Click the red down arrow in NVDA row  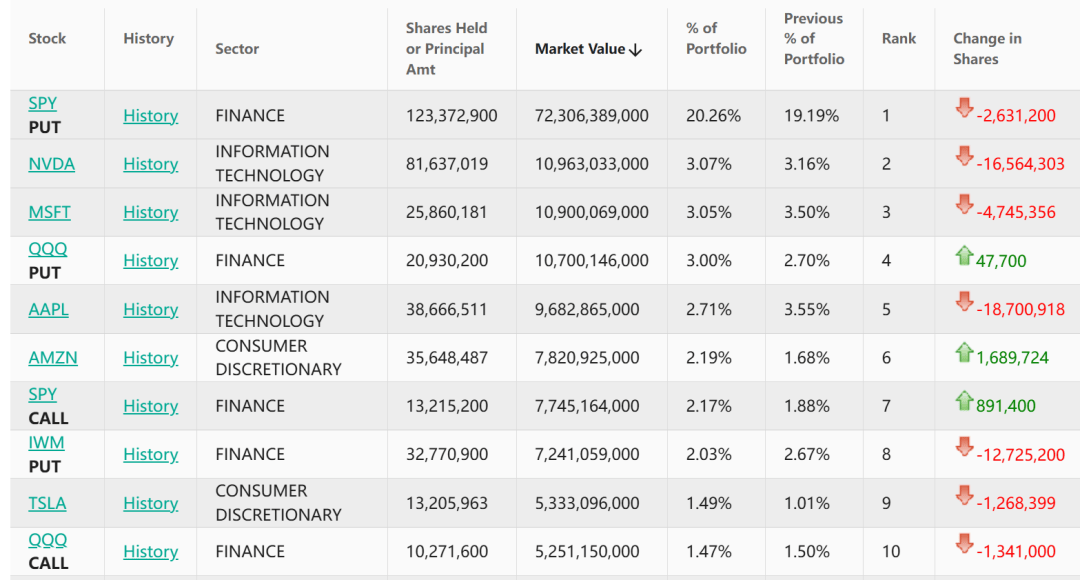964,156
